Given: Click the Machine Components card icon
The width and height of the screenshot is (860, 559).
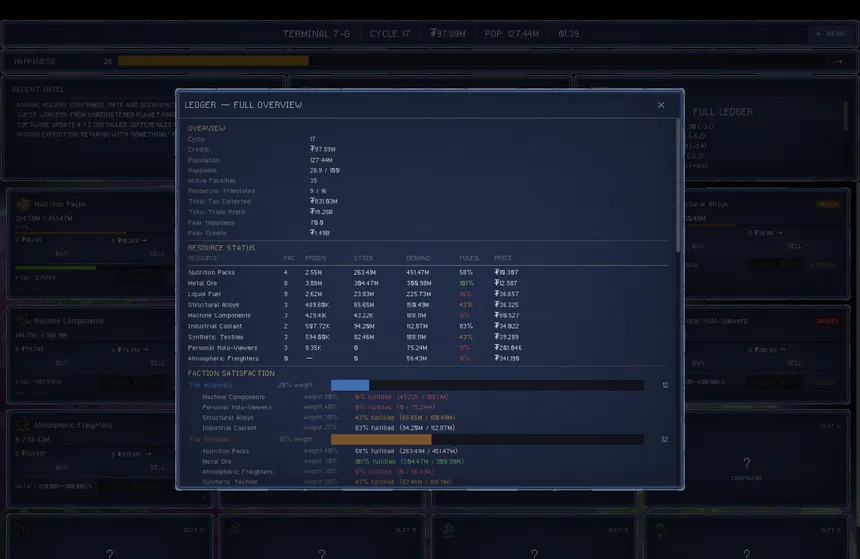Looking at the screenshot, I should point(22,320).
